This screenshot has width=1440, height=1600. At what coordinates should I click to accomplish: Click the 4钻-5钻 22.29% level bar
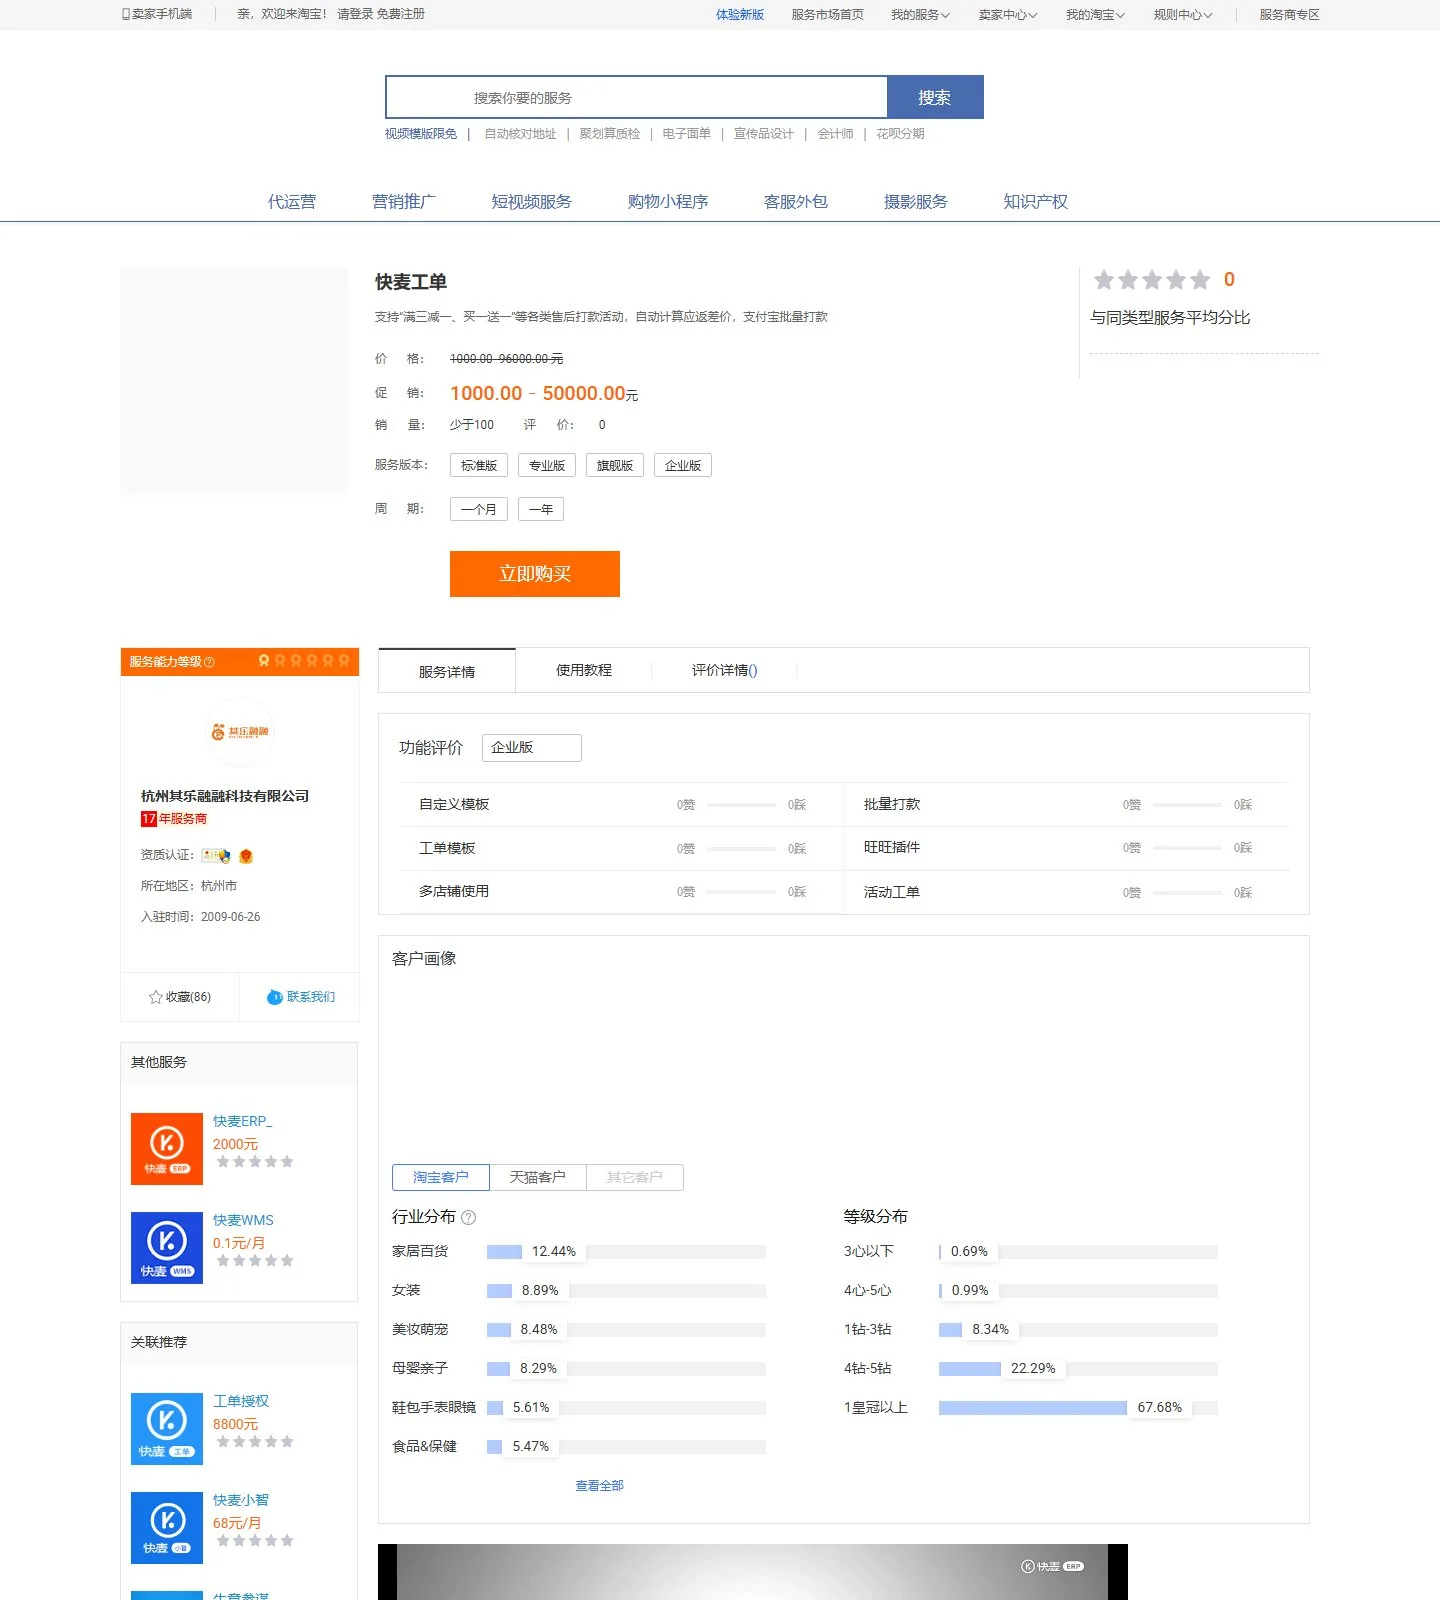click(x=1078, y=1369)
